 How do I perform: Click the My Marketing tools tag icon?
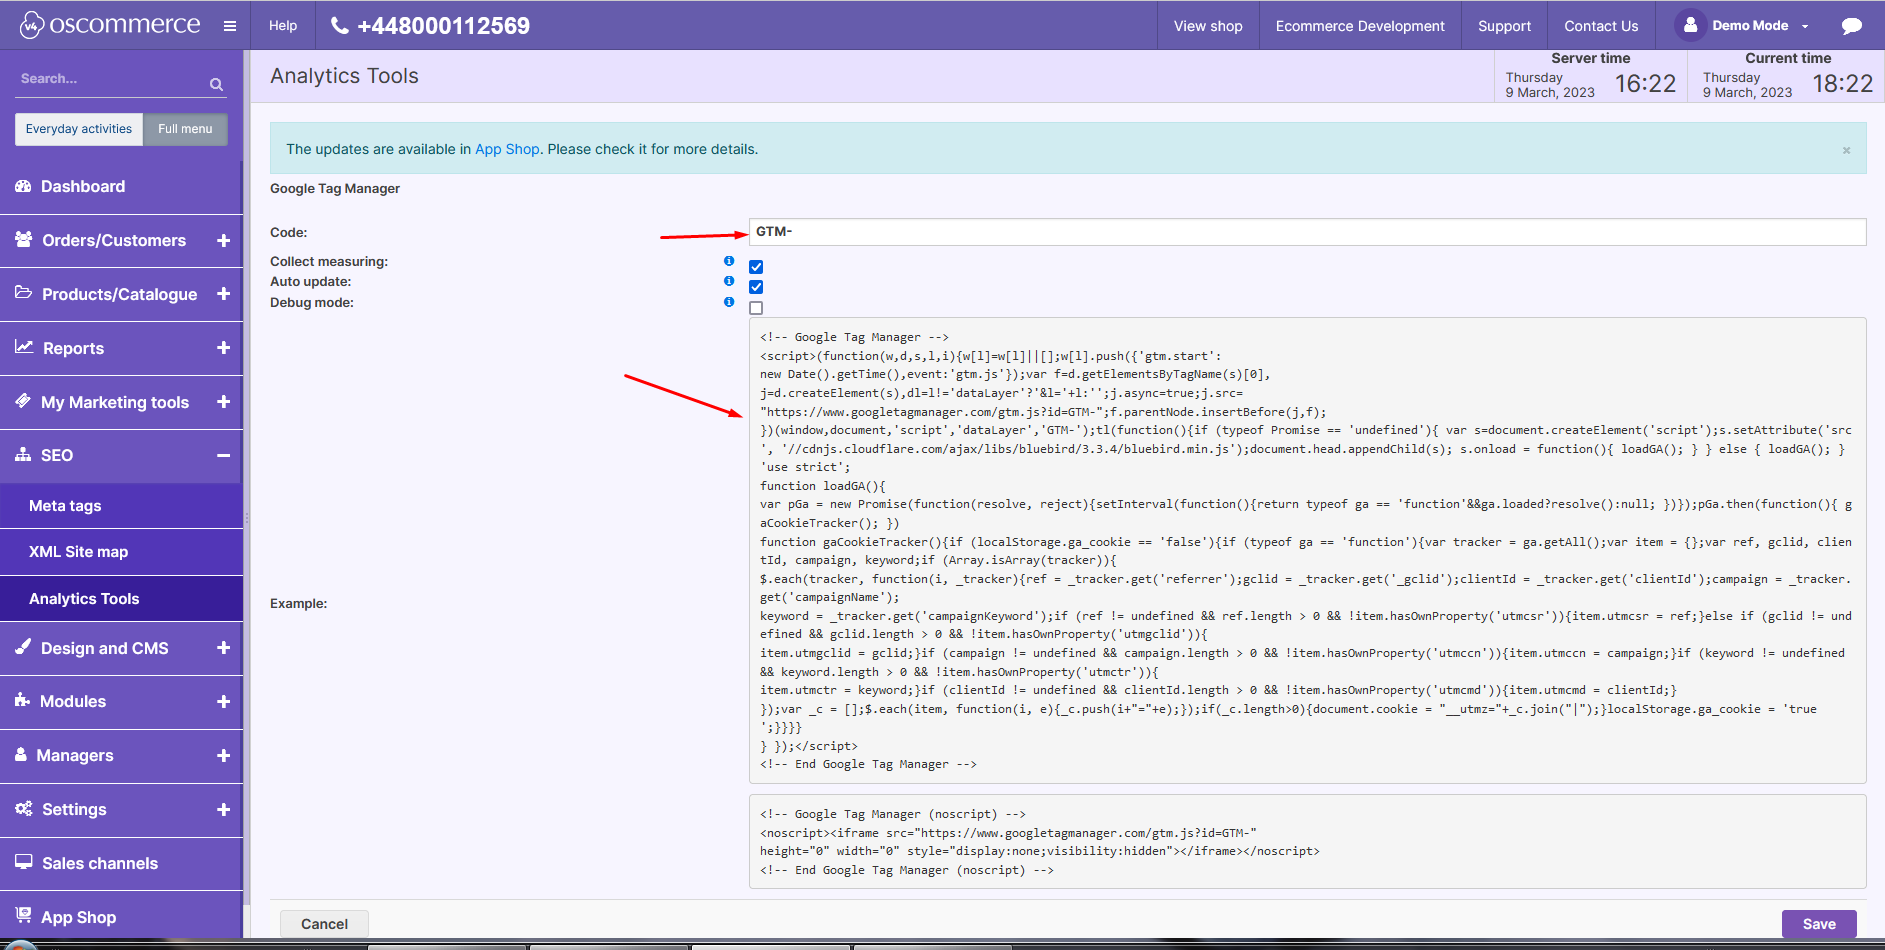[x=23, y=400]
